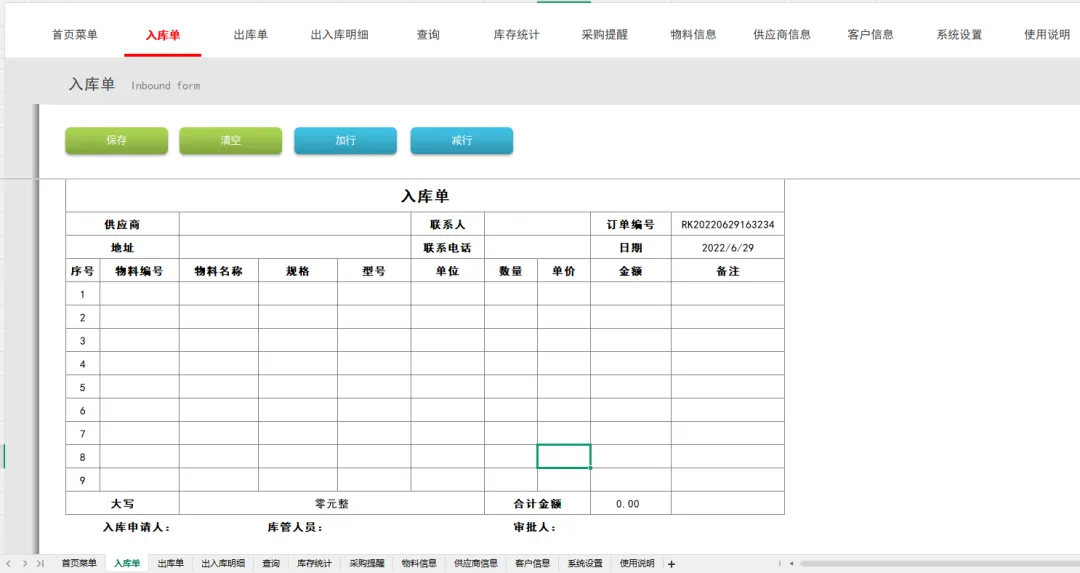The image size is (1080, 573).
Task: Click the 合计金额 value 0.00
Action: click(x=631, y=503)
